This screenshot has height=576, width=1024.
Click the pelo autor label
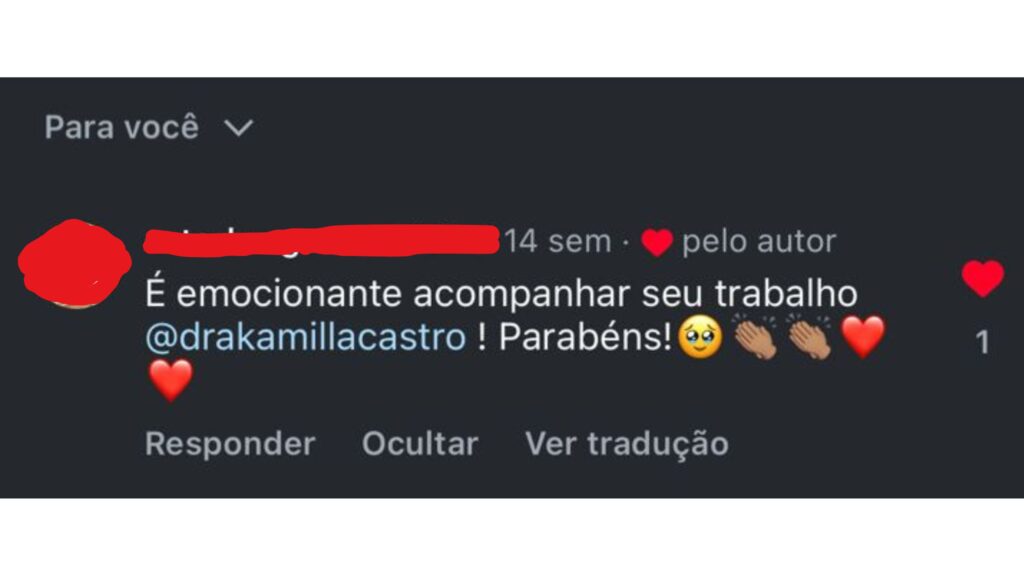pos(759,242)
